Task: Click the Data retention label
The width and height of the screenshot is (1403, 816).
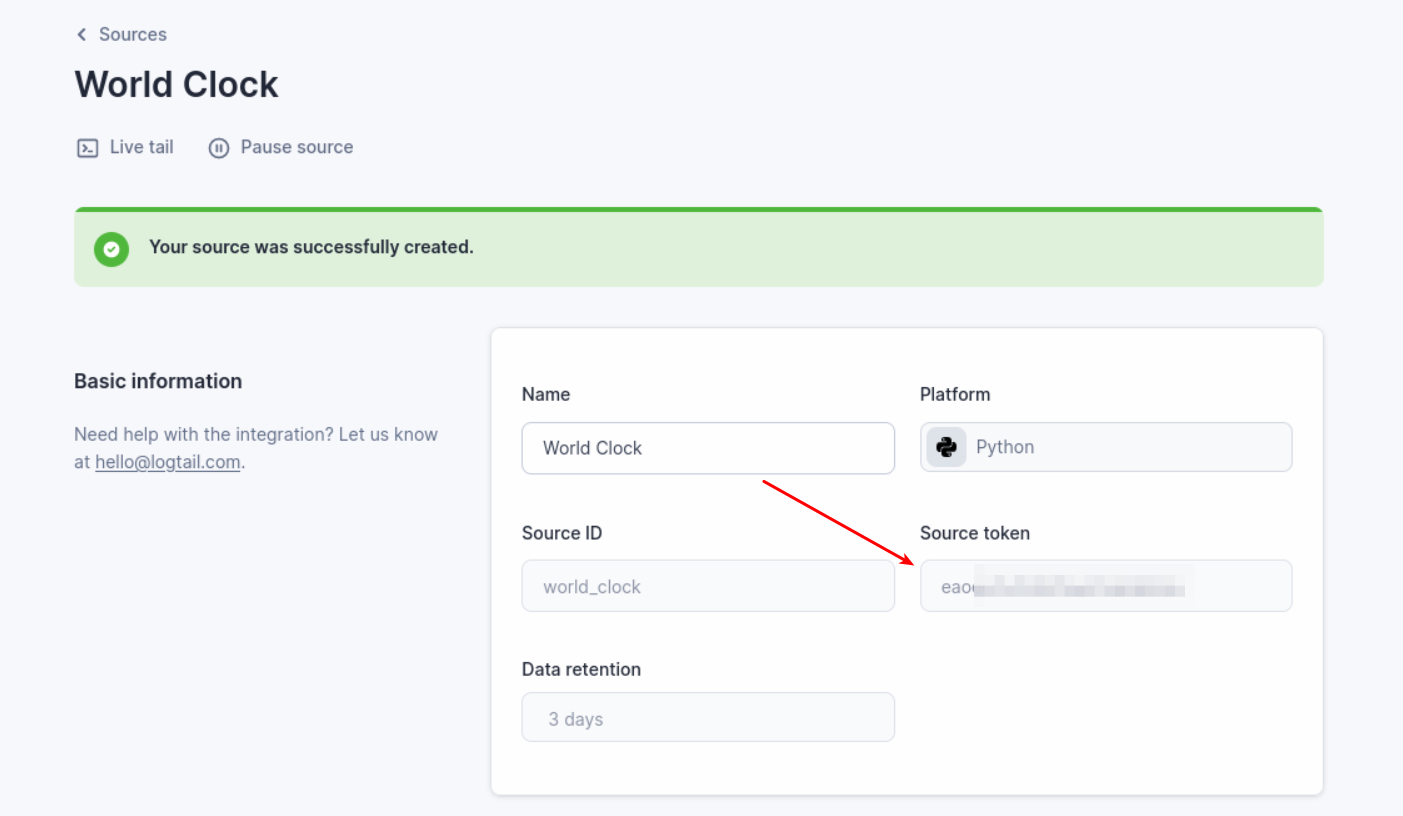Action: point(581,669)
